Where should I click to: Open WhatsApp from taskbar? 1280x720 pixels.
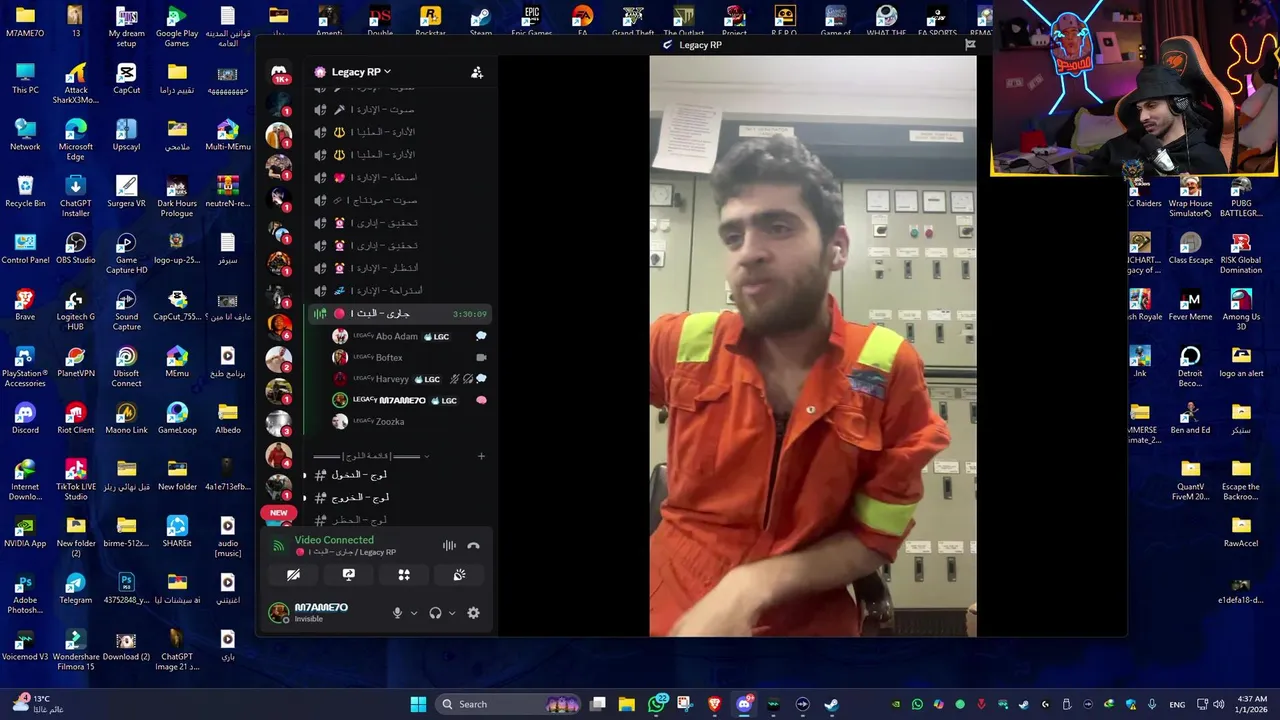(x=656, y=704)
